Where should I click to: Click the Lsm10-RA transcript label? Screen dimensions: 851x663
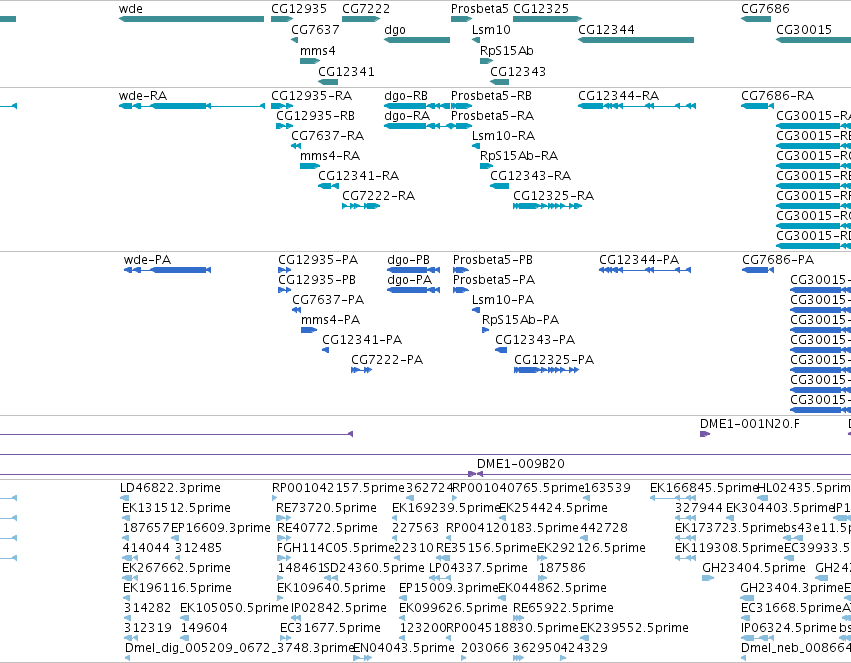(x=504, y=136)
